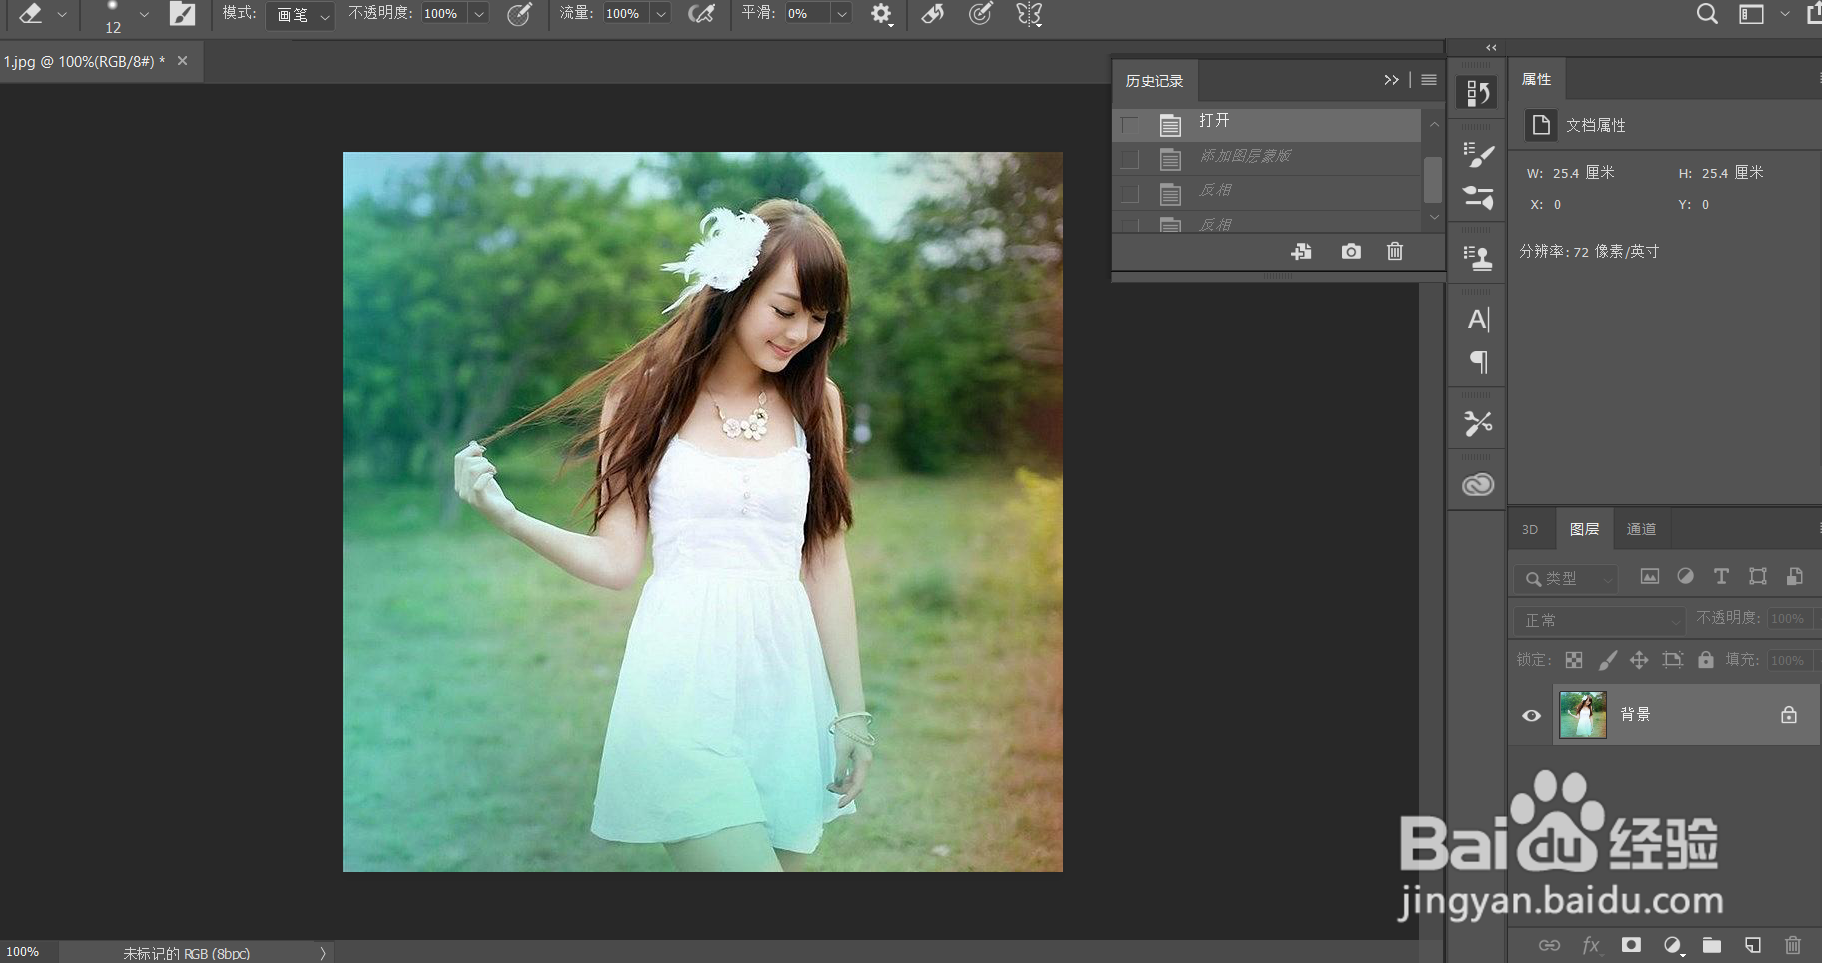The image size is (1822, 963).
Task: Collapse the panel dock double-arrow
Action: pos(1491,48)
